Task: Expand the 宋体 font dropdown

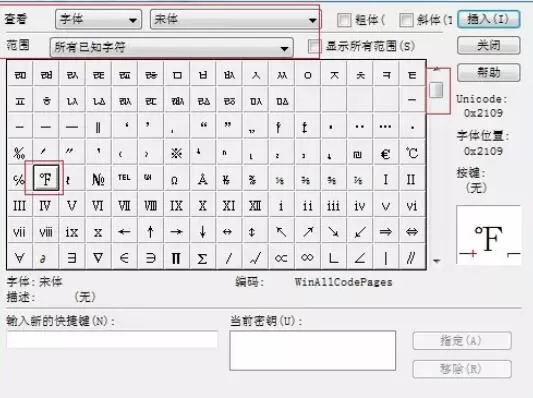Action: pyautogui.click(x=235, y=19)
